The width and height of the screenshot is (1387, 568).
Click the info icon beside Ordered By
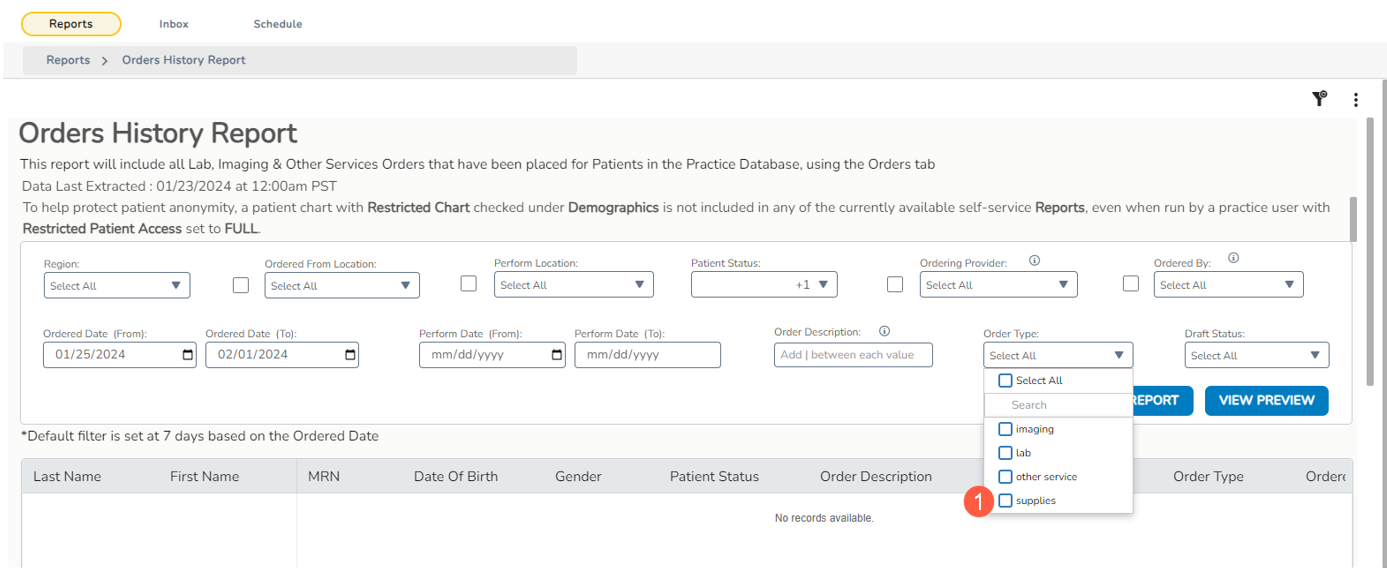[x=1233, y=258]
